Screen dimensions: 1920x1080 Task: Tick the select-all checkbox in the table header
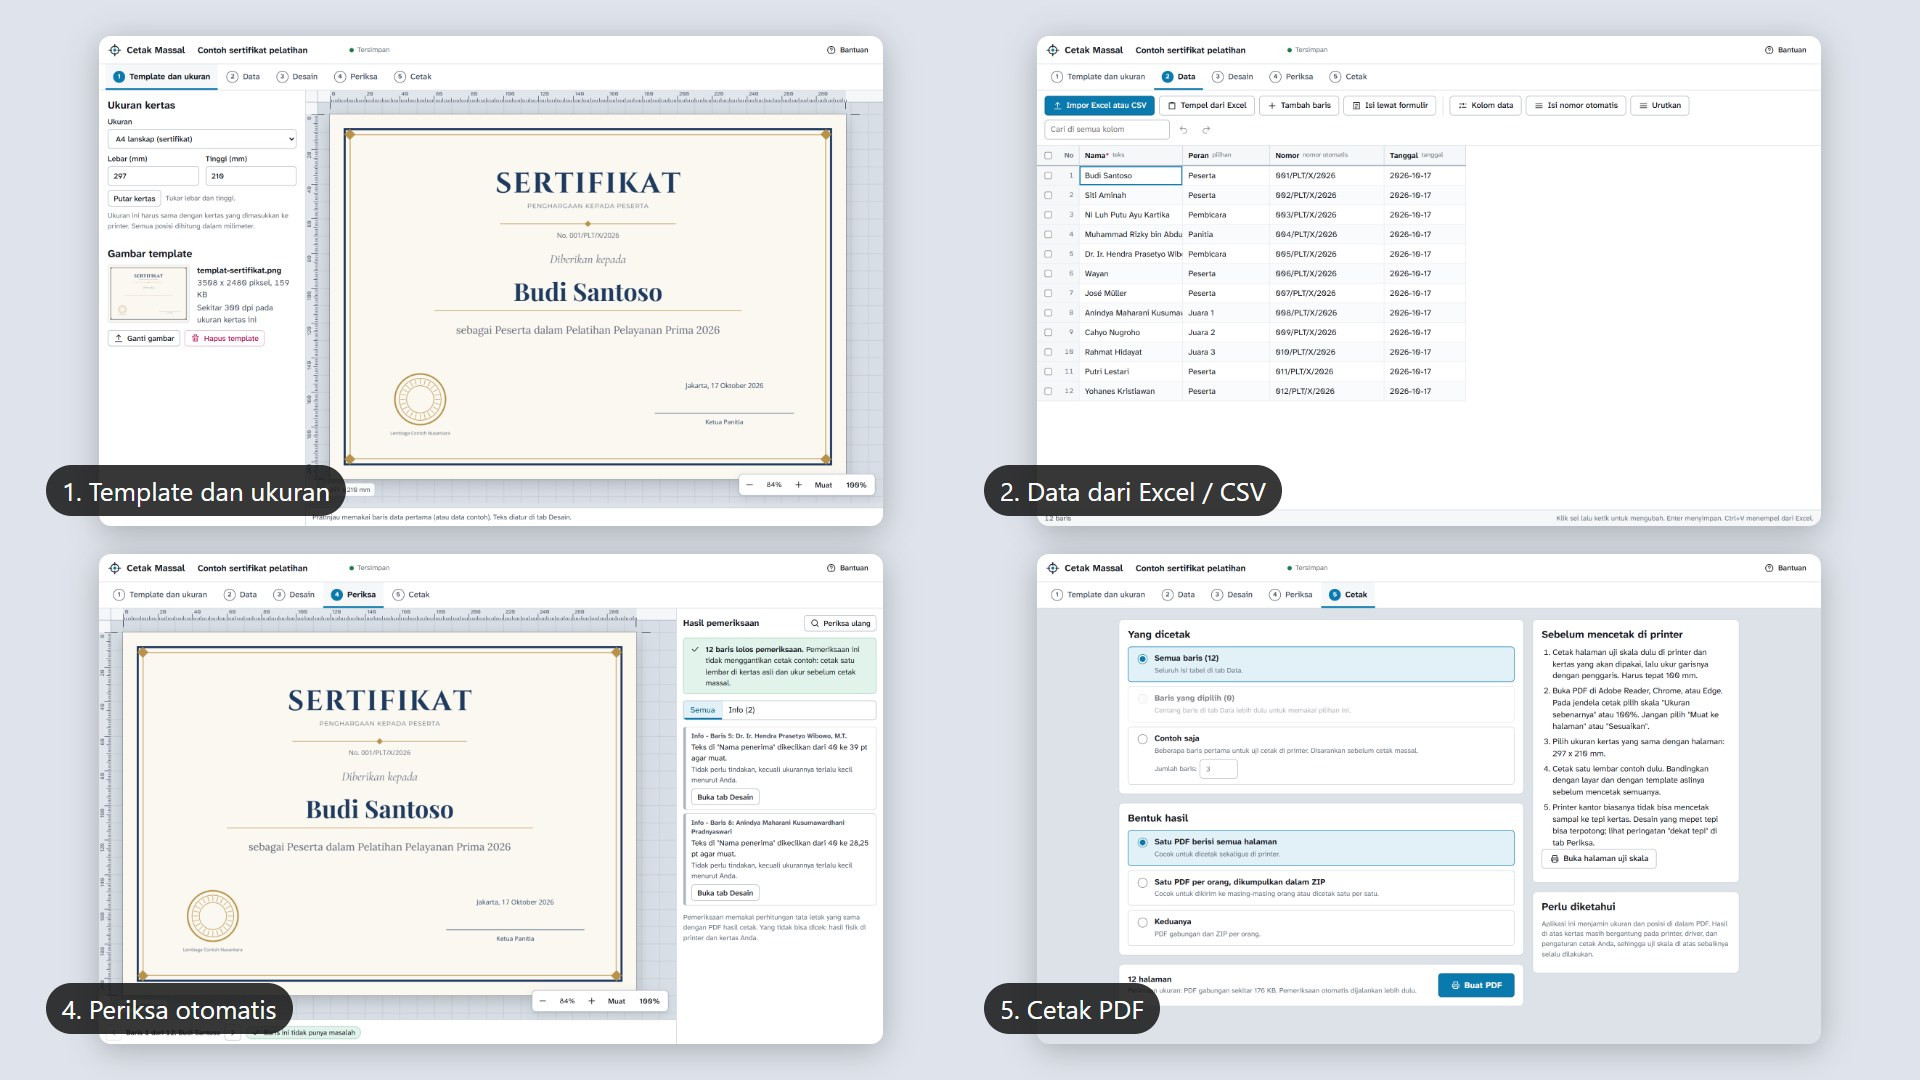pos(1048,155)
